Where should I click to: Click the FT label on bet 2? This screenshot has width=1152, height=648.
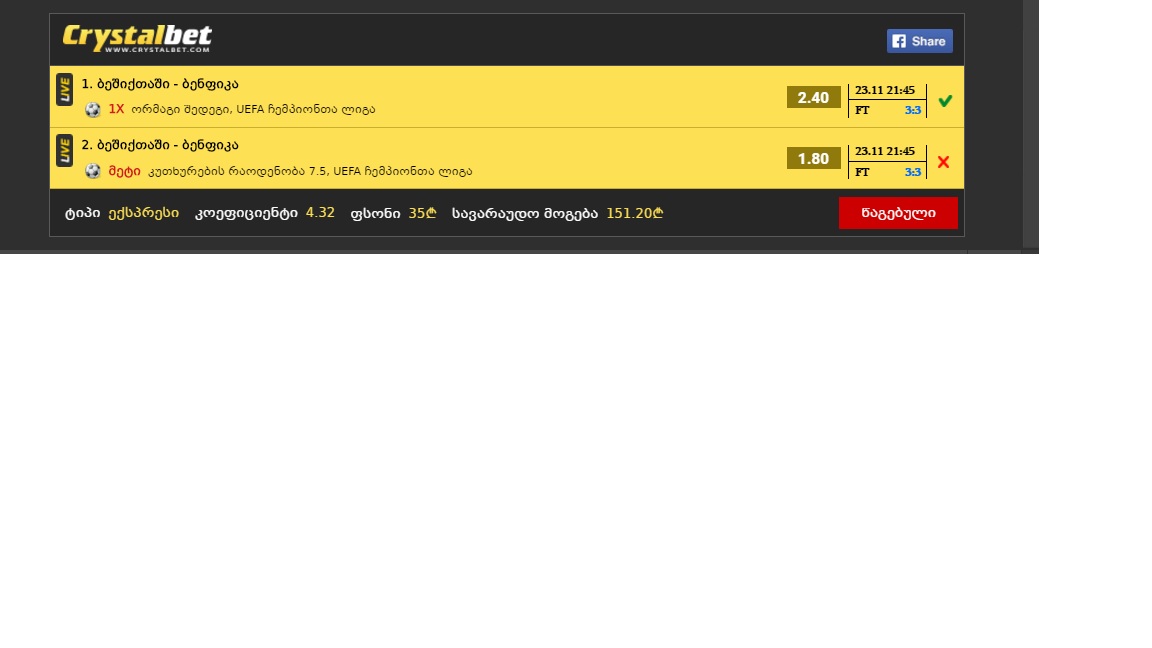tap(862, 172)
